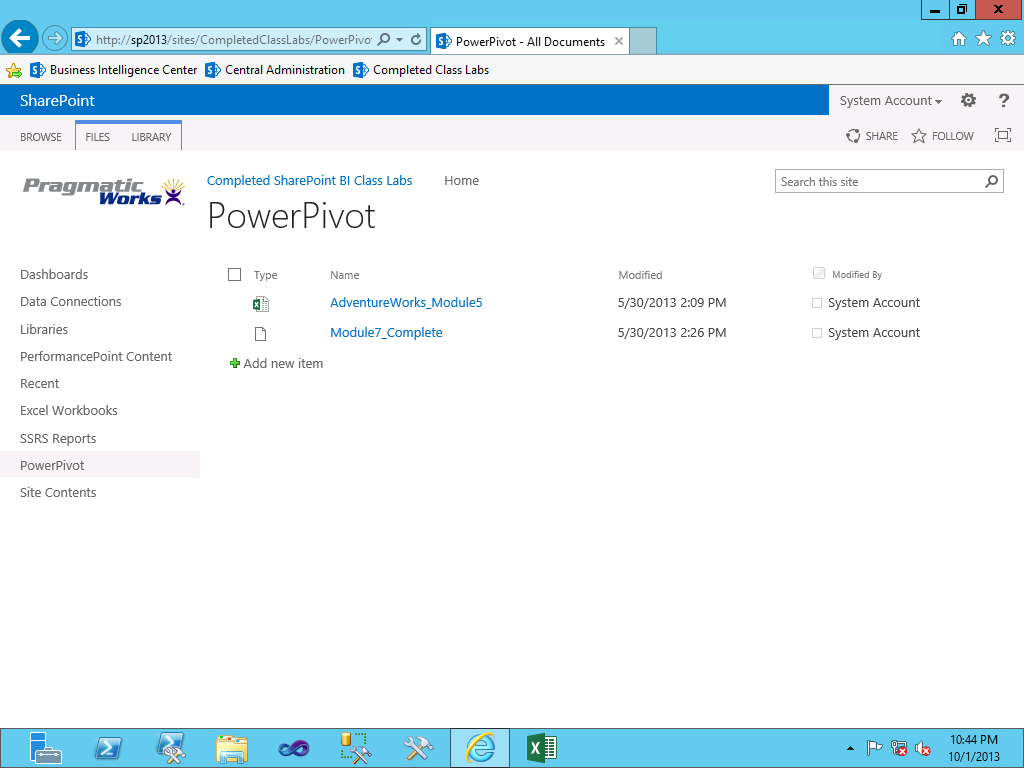Sort by the Modified By column header
This screenshot has height=768, width=1024.
(x=857, y=274)
